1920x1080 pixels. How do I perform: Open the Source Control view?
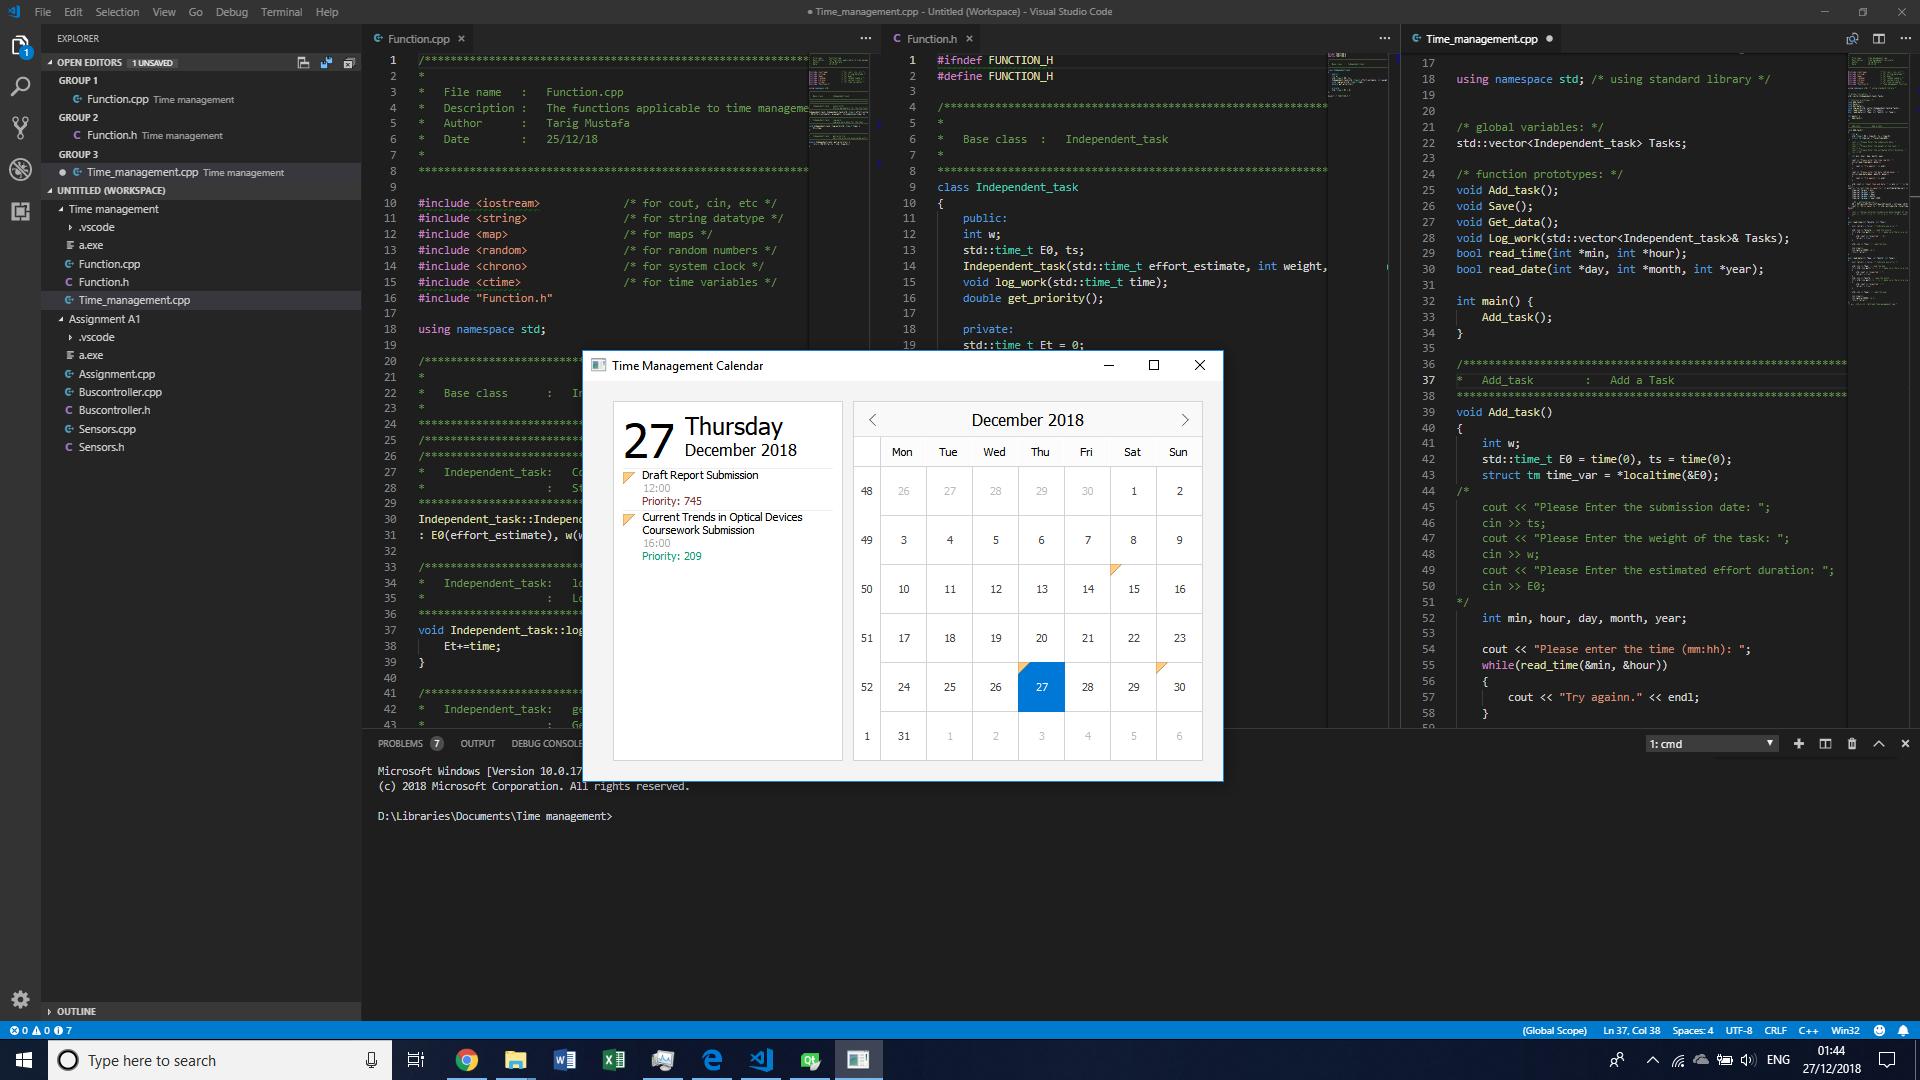point(20,128)
